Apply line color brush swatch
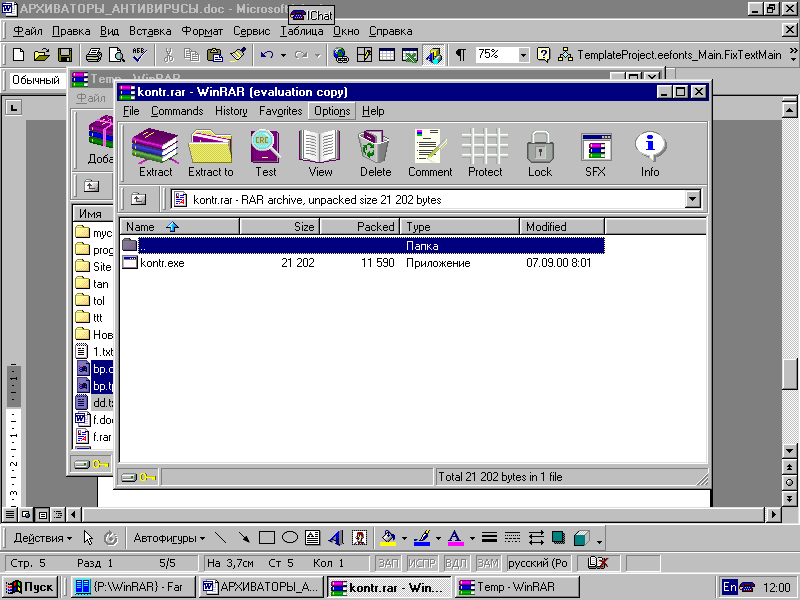This screenshot has width=800, height=600. point(422,538)
